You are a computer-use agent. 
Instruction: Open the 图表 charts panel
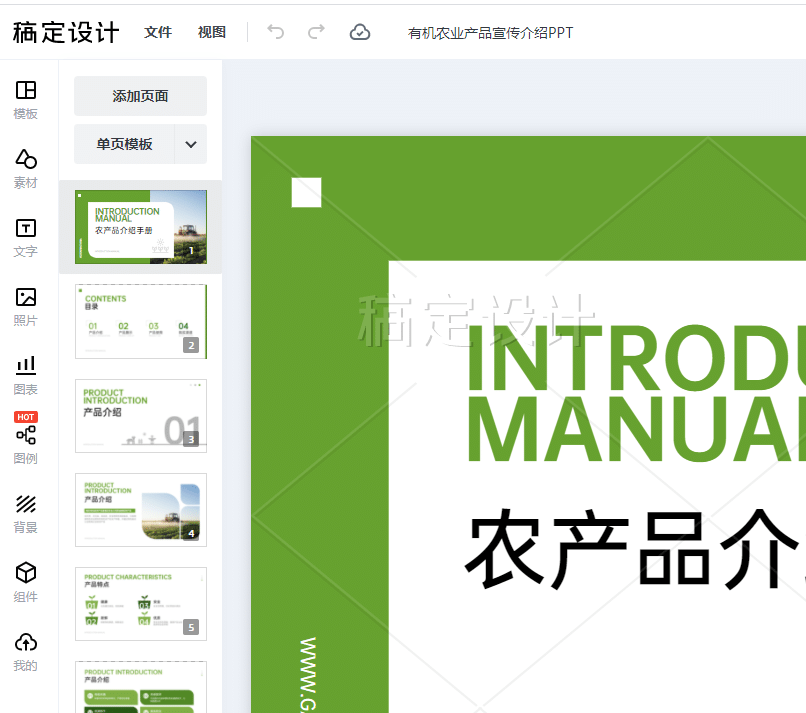click(x=25, y=375)
